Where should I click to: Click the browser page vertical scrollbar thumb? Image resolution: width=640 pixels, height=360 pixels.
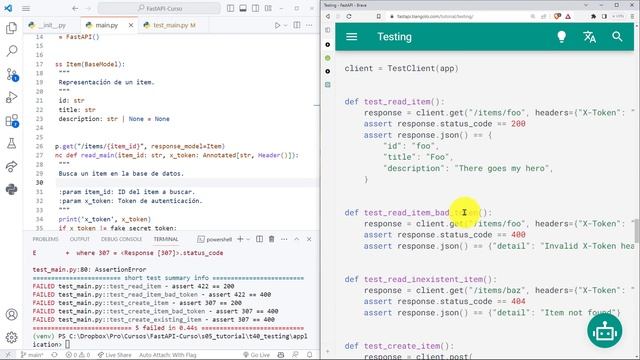[x=636, y=231]
